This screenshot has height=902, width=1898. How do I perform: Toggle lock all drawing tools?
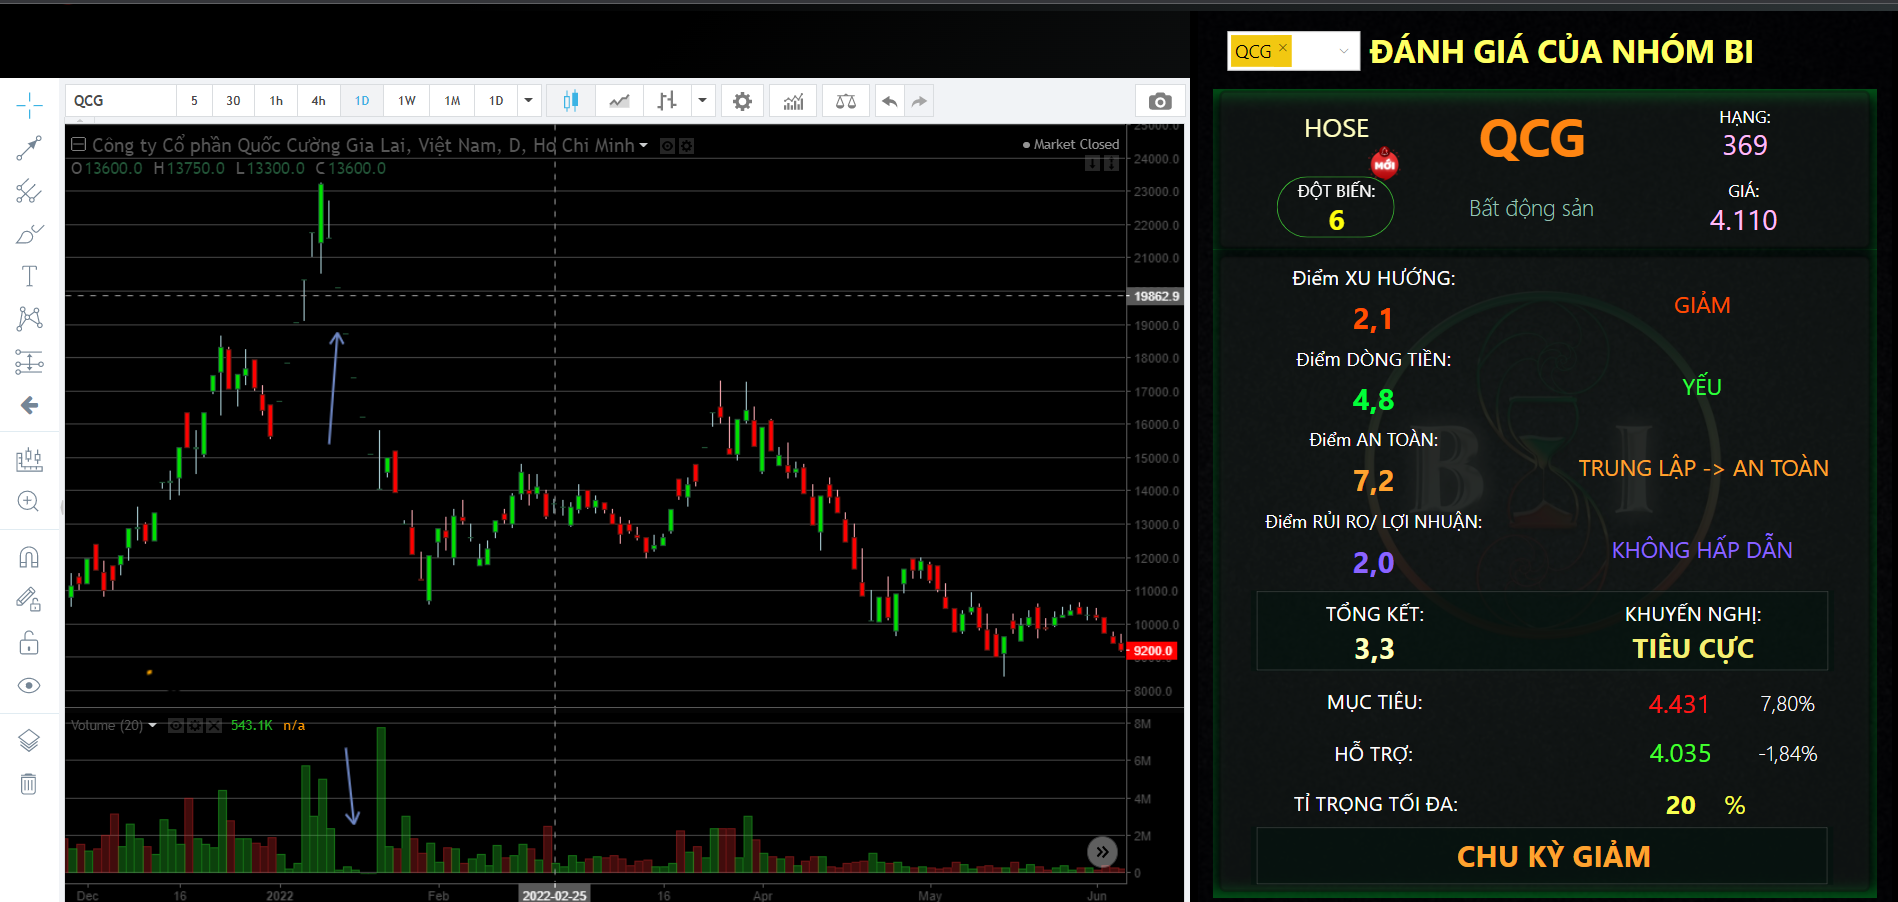click(29, 642)
